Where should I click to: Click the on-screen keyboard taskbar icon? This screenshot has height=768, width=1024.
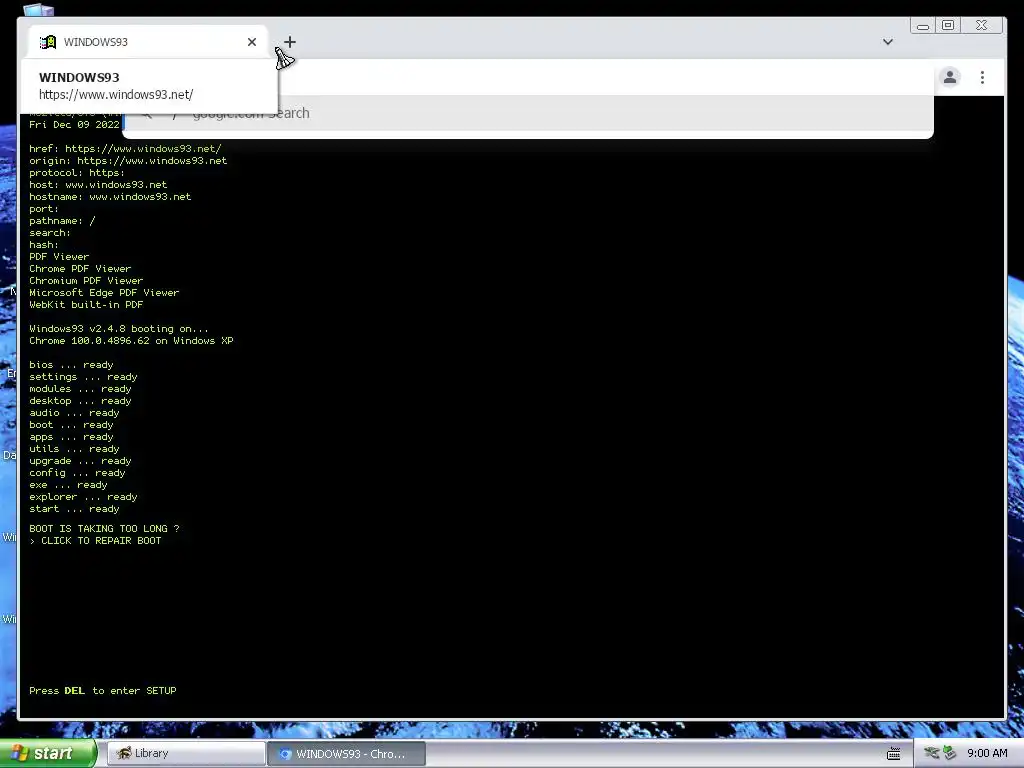click(893, 754)
